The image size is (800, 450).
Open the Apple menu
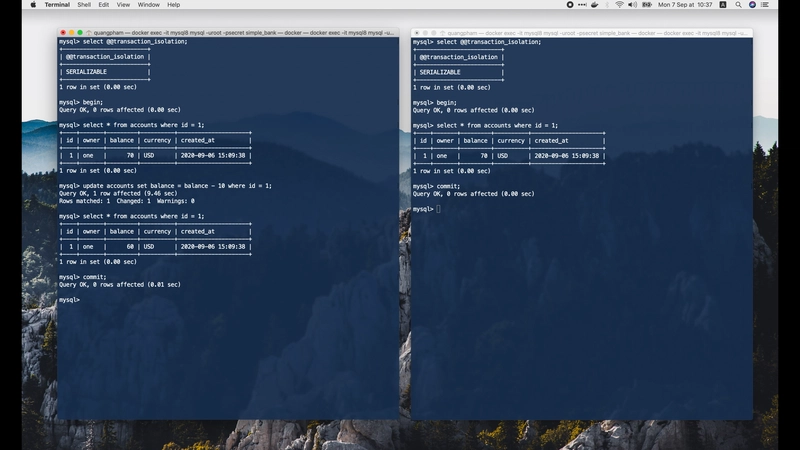coord(33,5)
